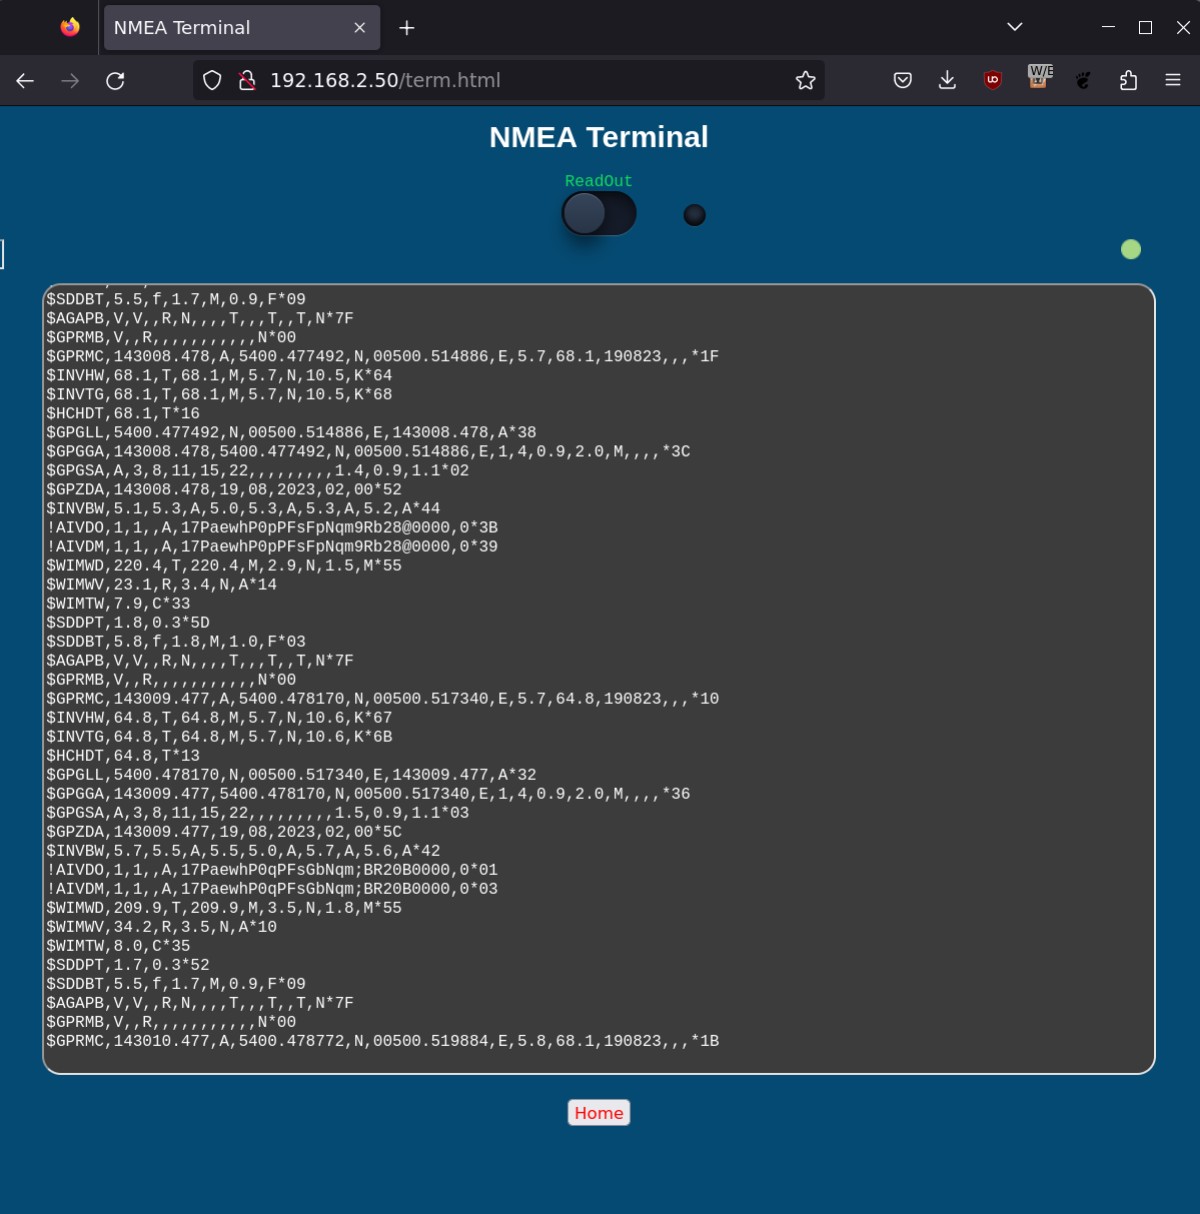
Task: Click line $GPGLL ending A*32
Action: (x=291, y=775)
